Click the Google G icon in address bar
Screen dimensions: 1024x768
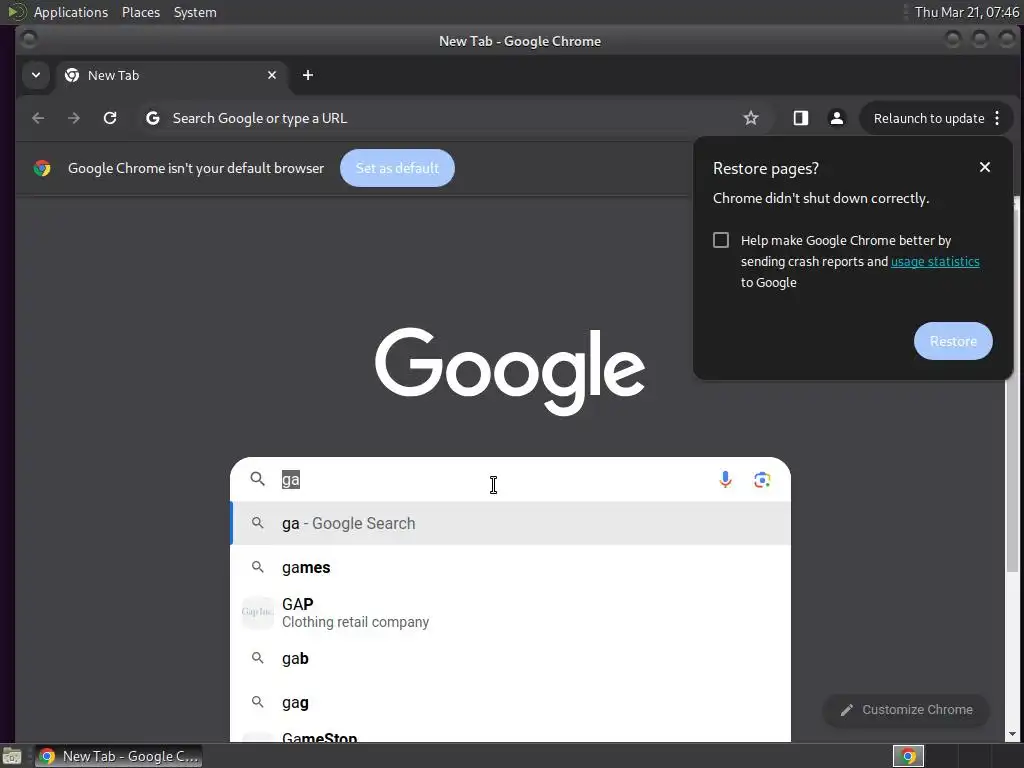point(153,118)
